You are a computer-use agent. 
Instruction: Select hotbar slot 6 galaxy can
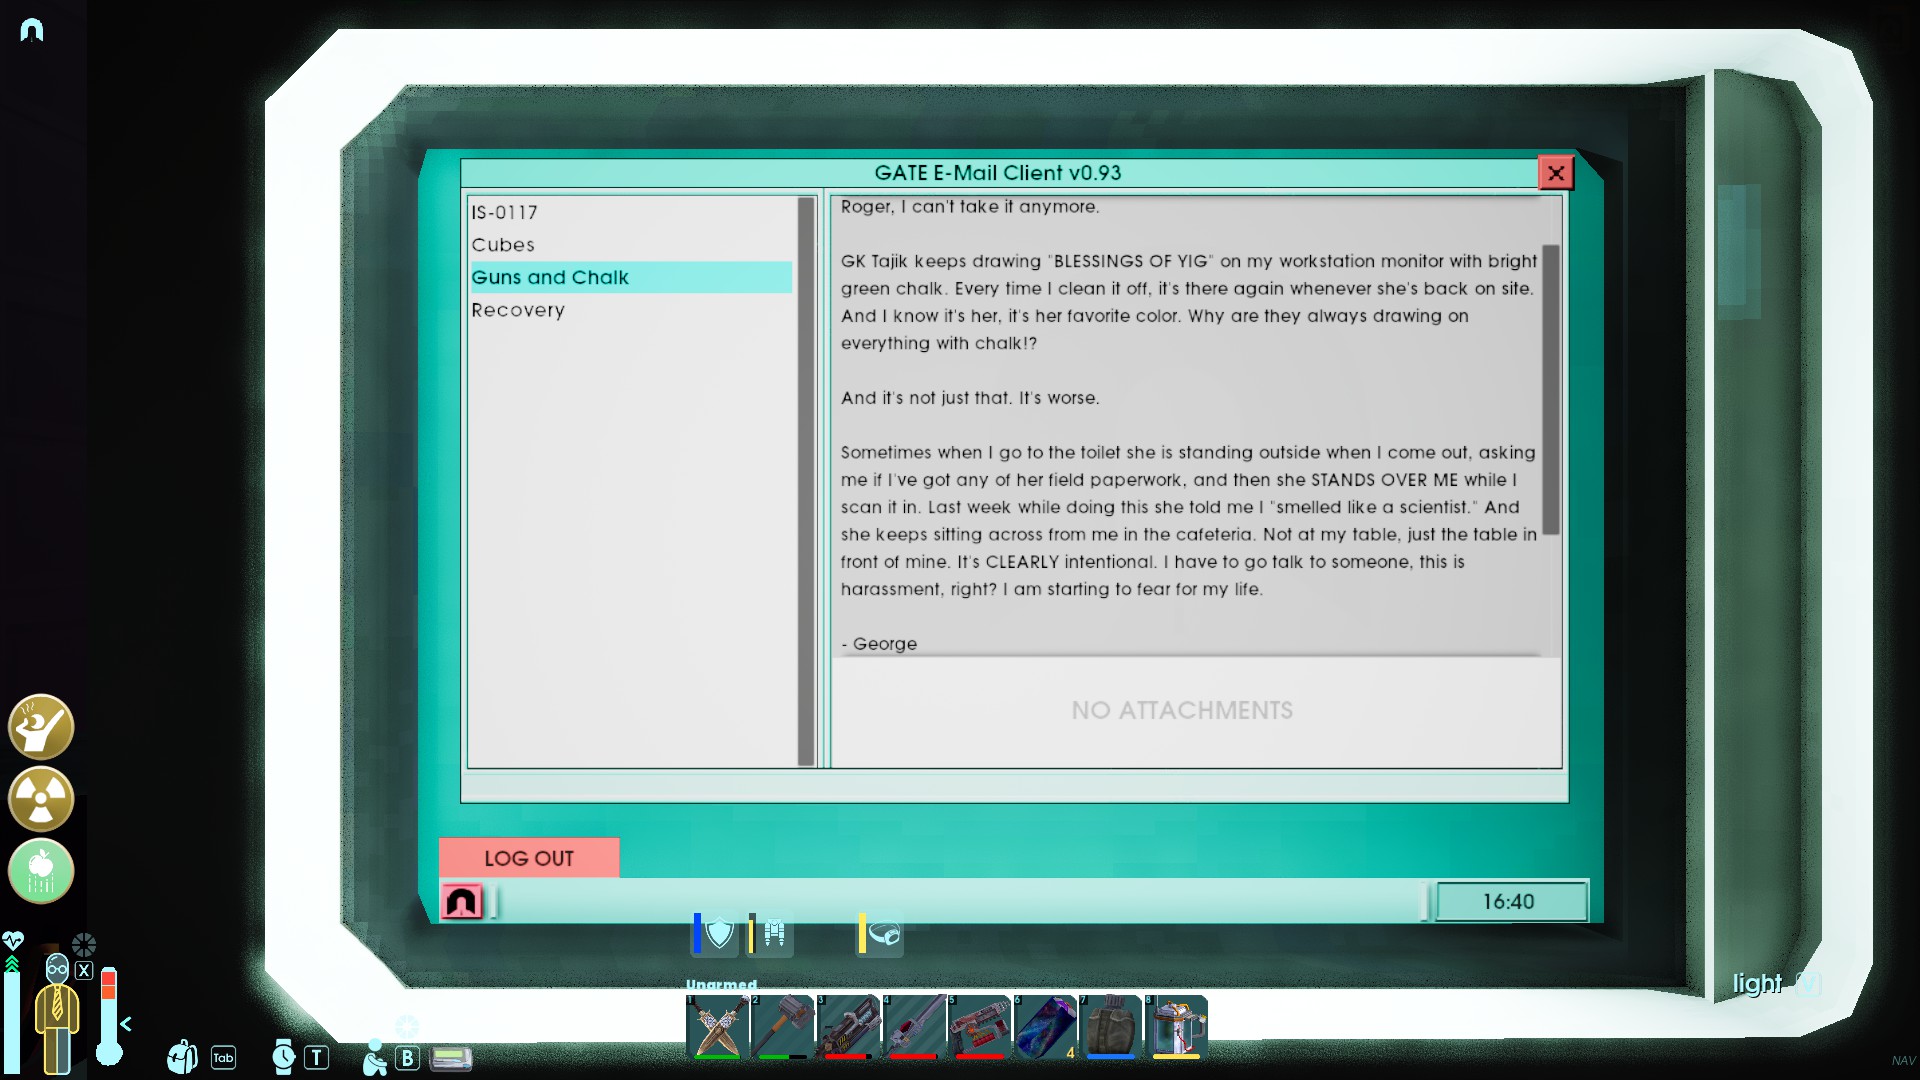pos(1045,1027)
